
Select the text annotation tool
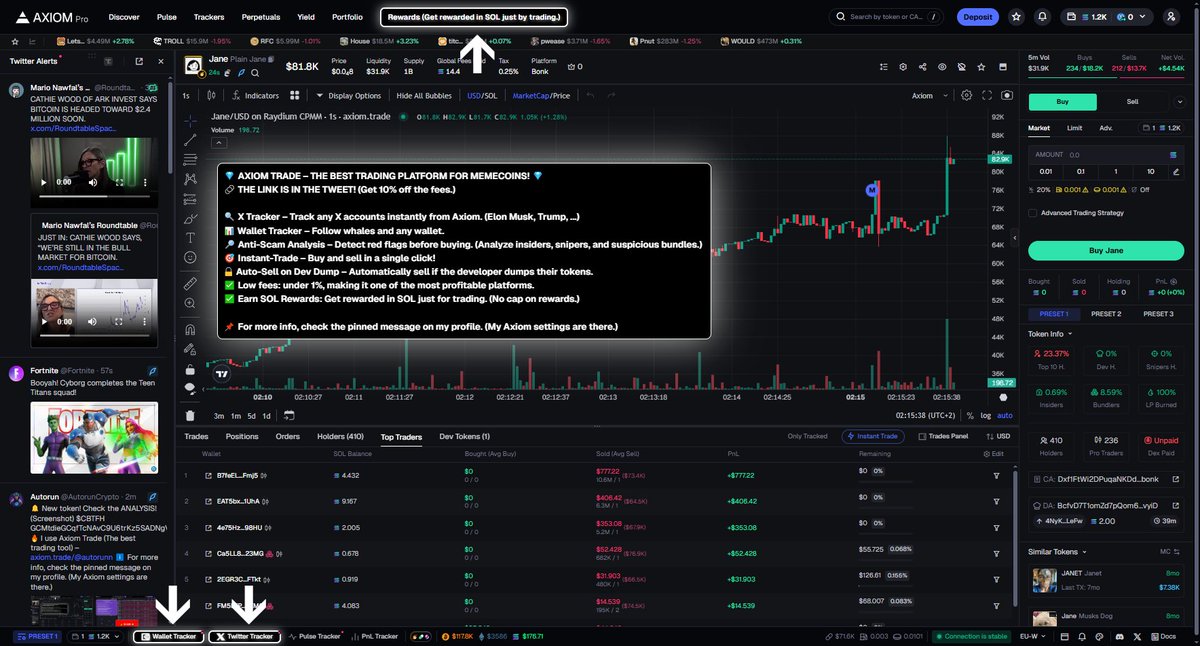[190, 237]
